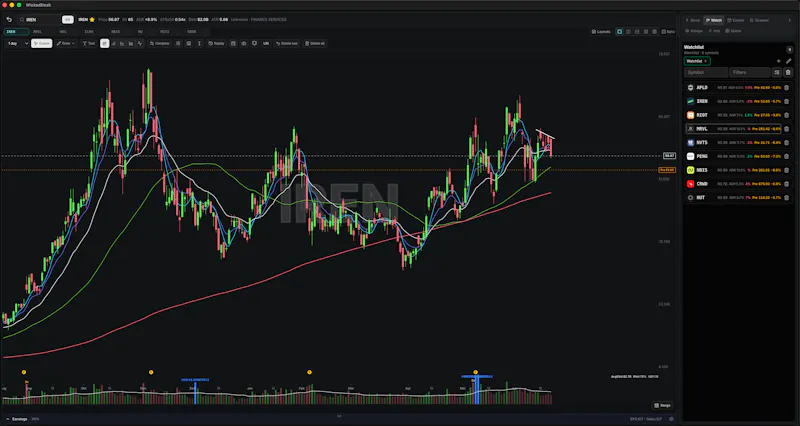The image size is (800, 426).
Task: Expand more side panel tabs with the chevron
Action: [789, 20]
